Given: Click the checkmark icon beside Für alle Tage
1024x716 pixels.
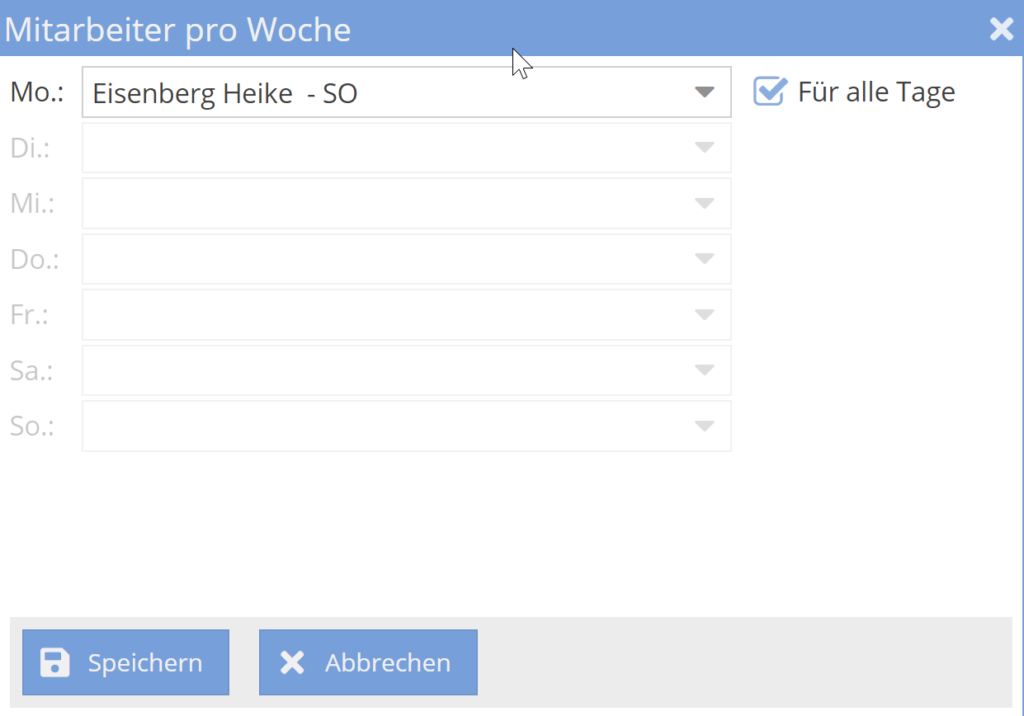Looking at the screenshot, I should [769, 91].
